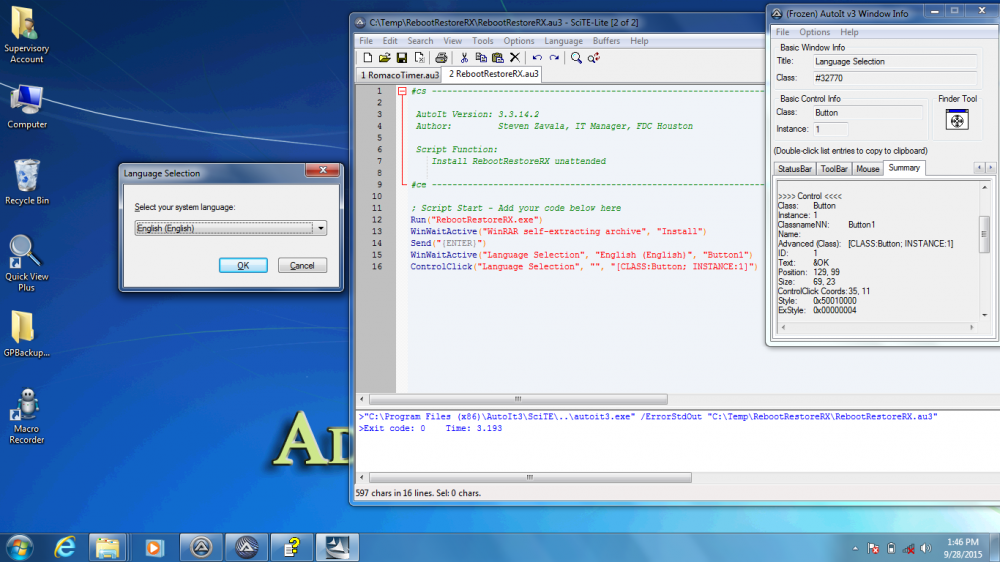Open SciTE View menu
Viewport: 1000px width, 562px height.
(452, 41)
